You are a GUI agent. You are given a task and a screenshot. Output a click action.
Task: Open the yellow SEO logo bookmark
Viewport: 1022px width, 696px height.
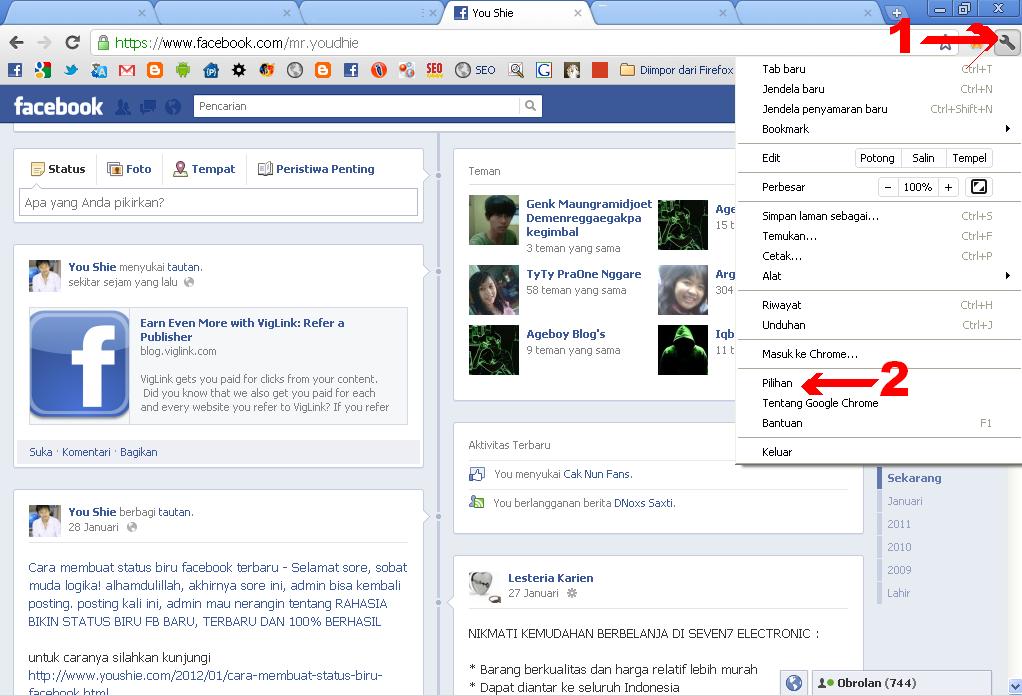pyautogui.click(x=434, y=70)
